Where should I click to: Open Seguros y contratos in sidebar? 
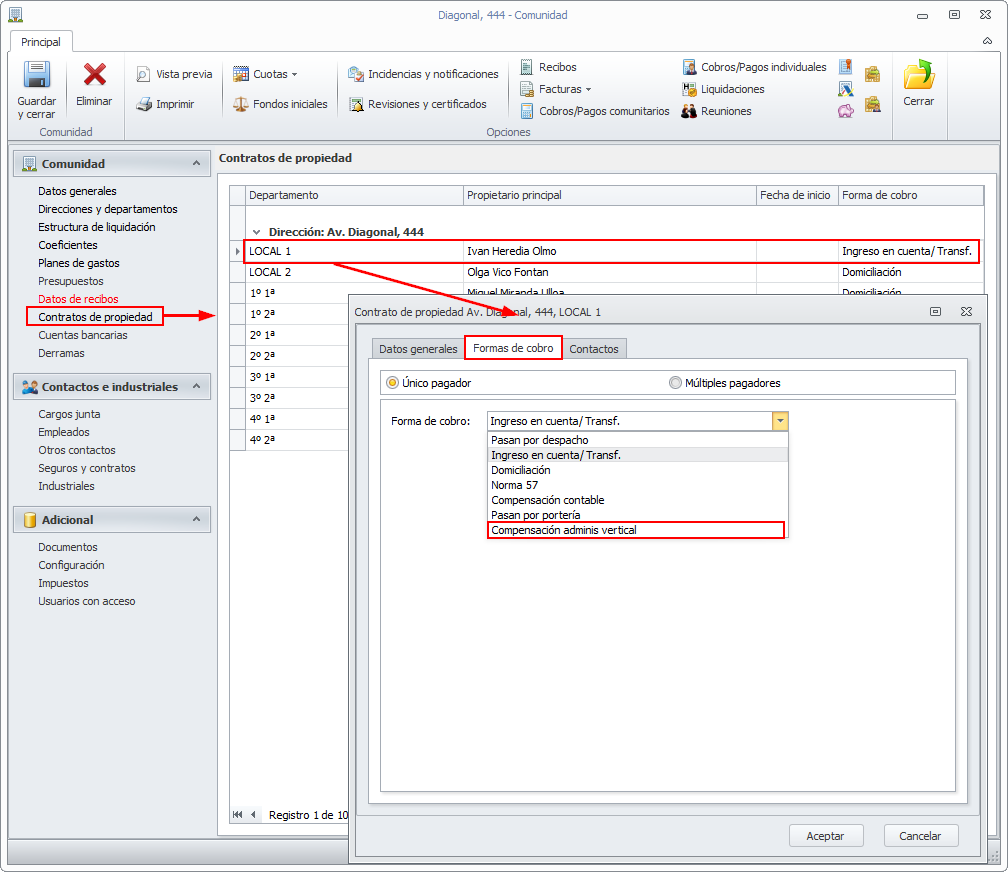pos(87,468)
